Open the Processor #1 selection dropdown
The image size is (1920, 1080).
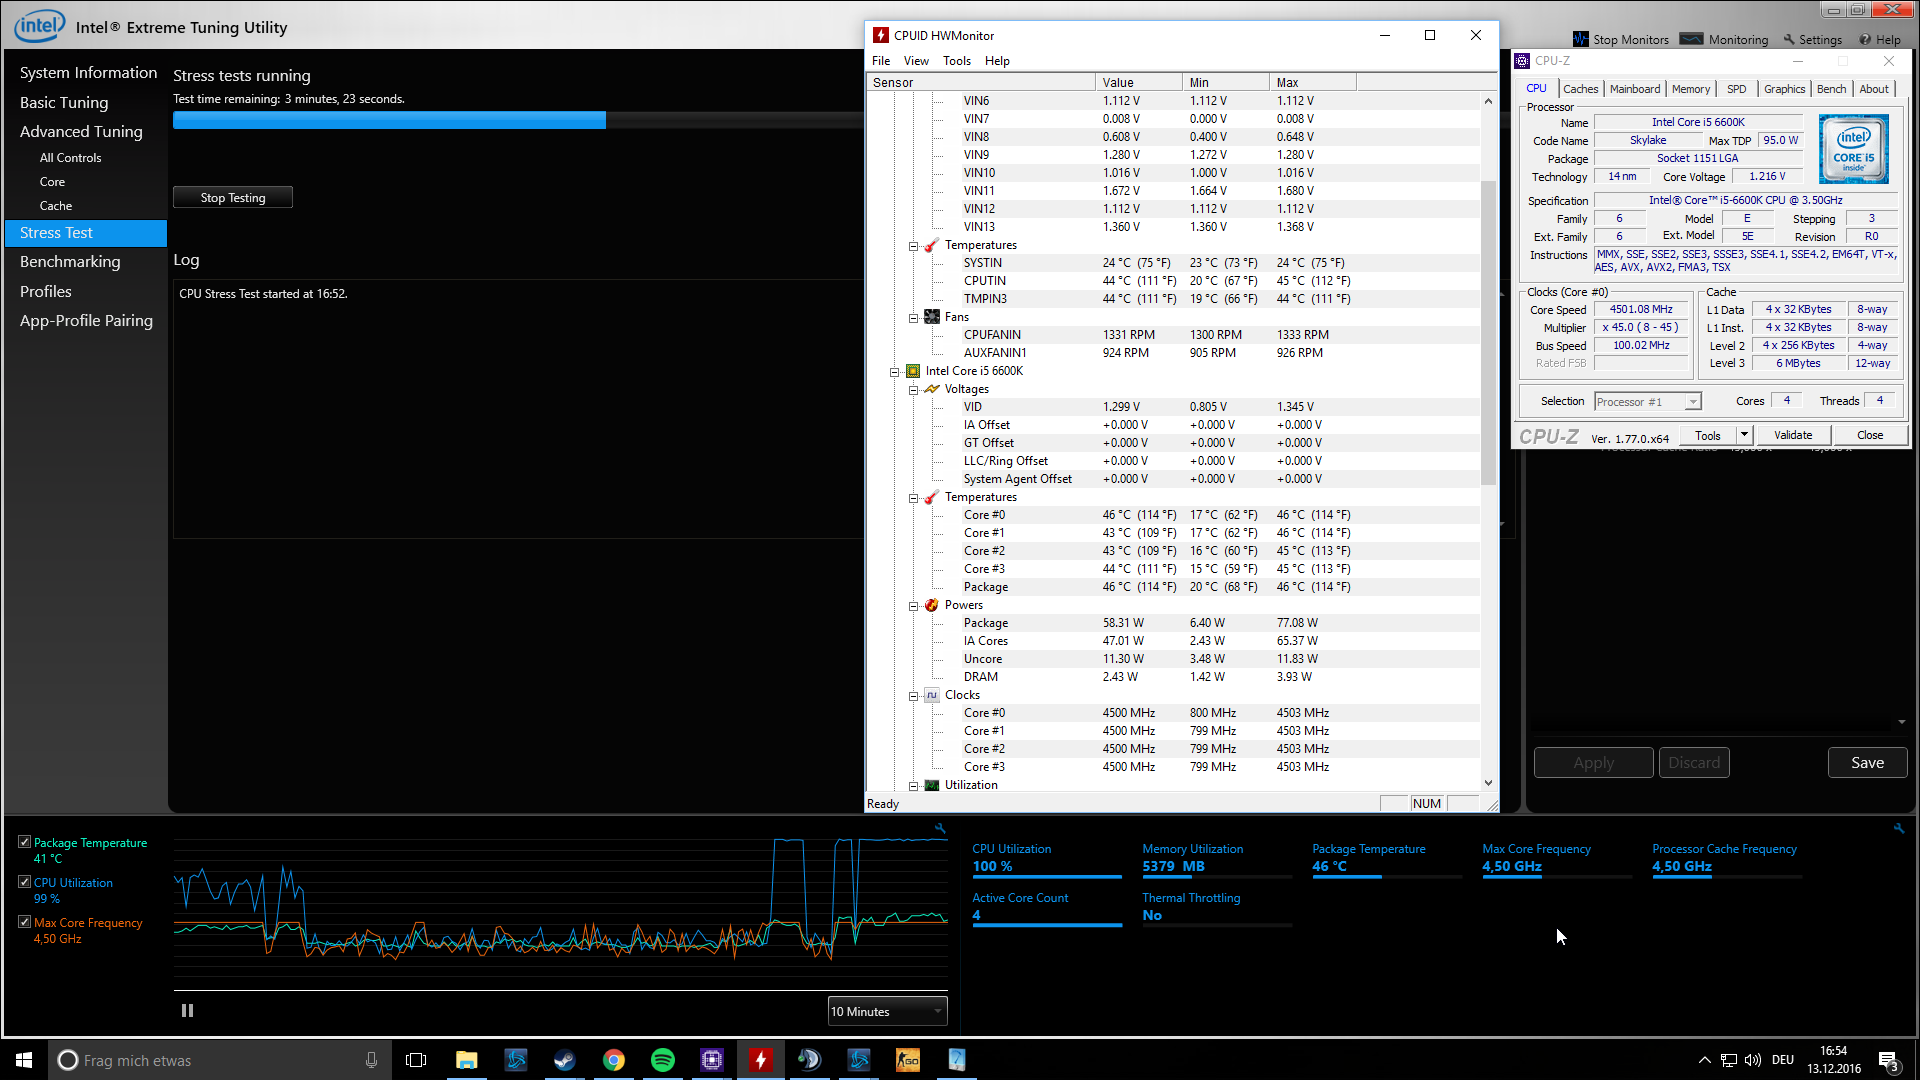(x=1647, y=402)
